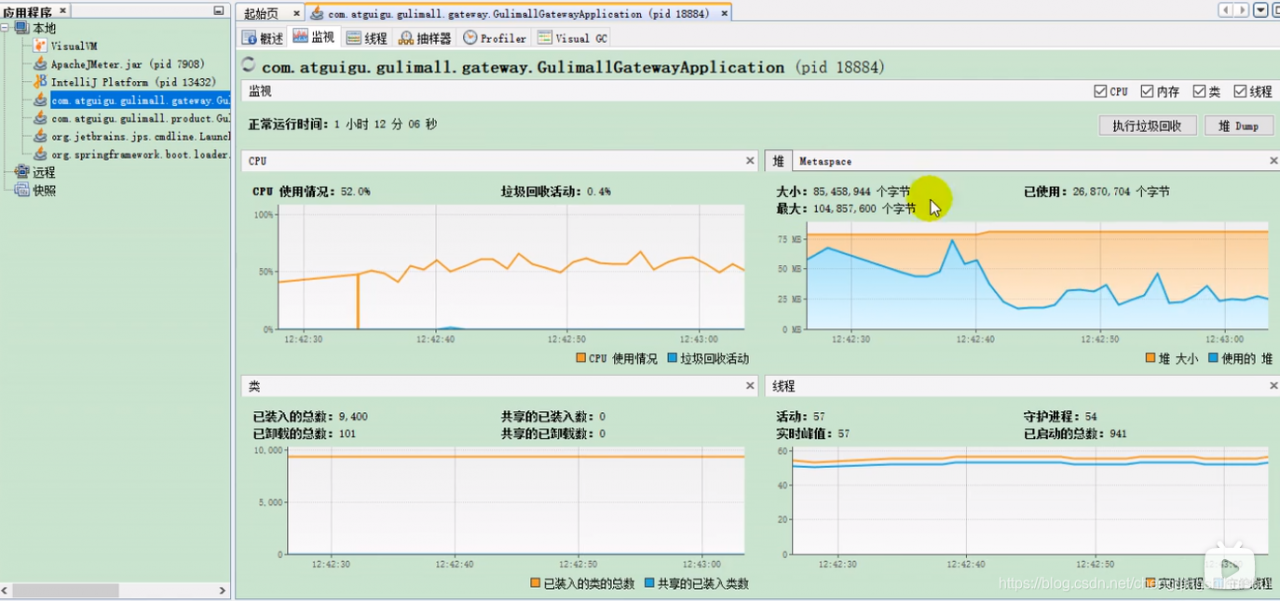Select the gulimall.gateway application node

[x=140, y=100]
